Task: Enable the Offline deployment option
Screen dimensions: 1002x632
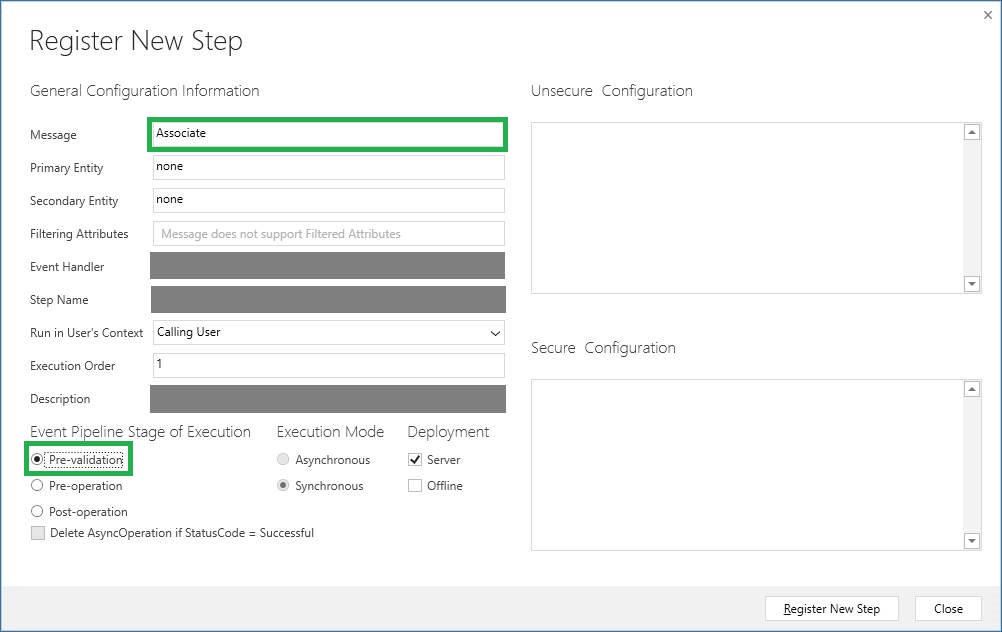Action: tap(416, 485)
